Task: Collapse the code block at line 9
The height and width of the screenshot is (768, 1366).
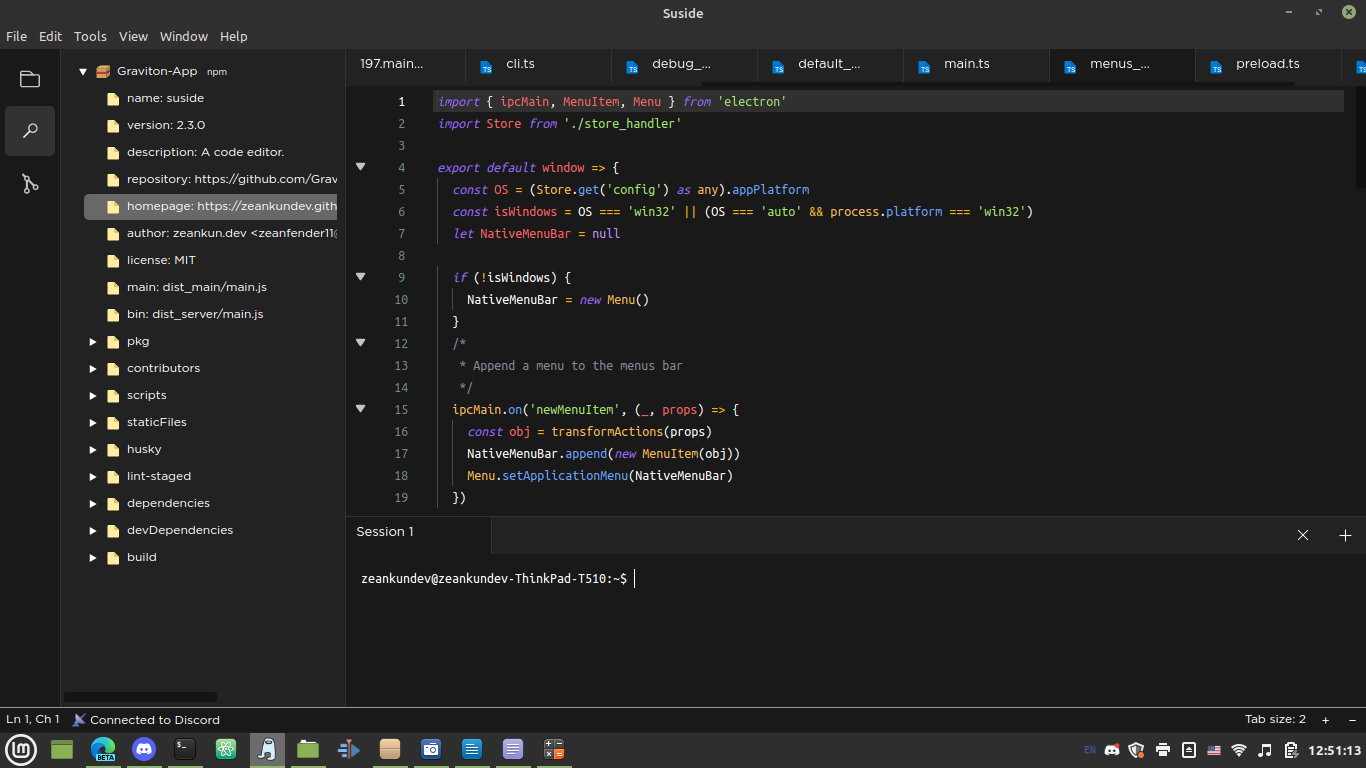Action: (x=360, y=277)
